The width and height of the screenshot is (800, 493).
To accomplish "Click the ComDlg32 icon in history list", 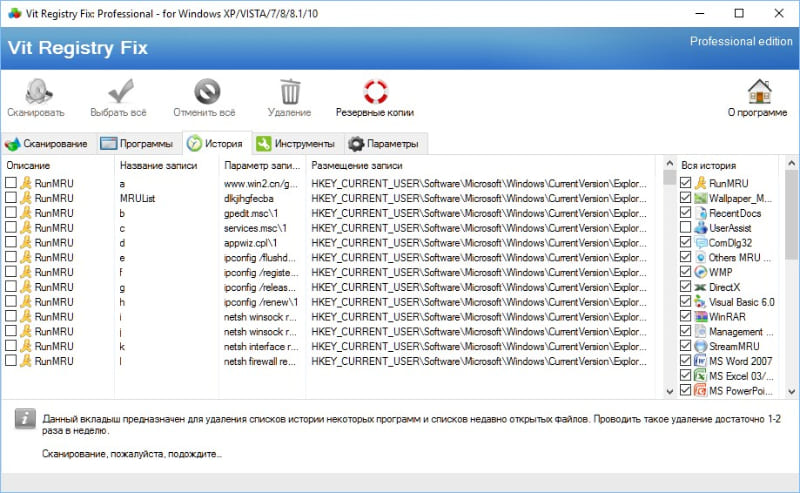I will (701, 242).
